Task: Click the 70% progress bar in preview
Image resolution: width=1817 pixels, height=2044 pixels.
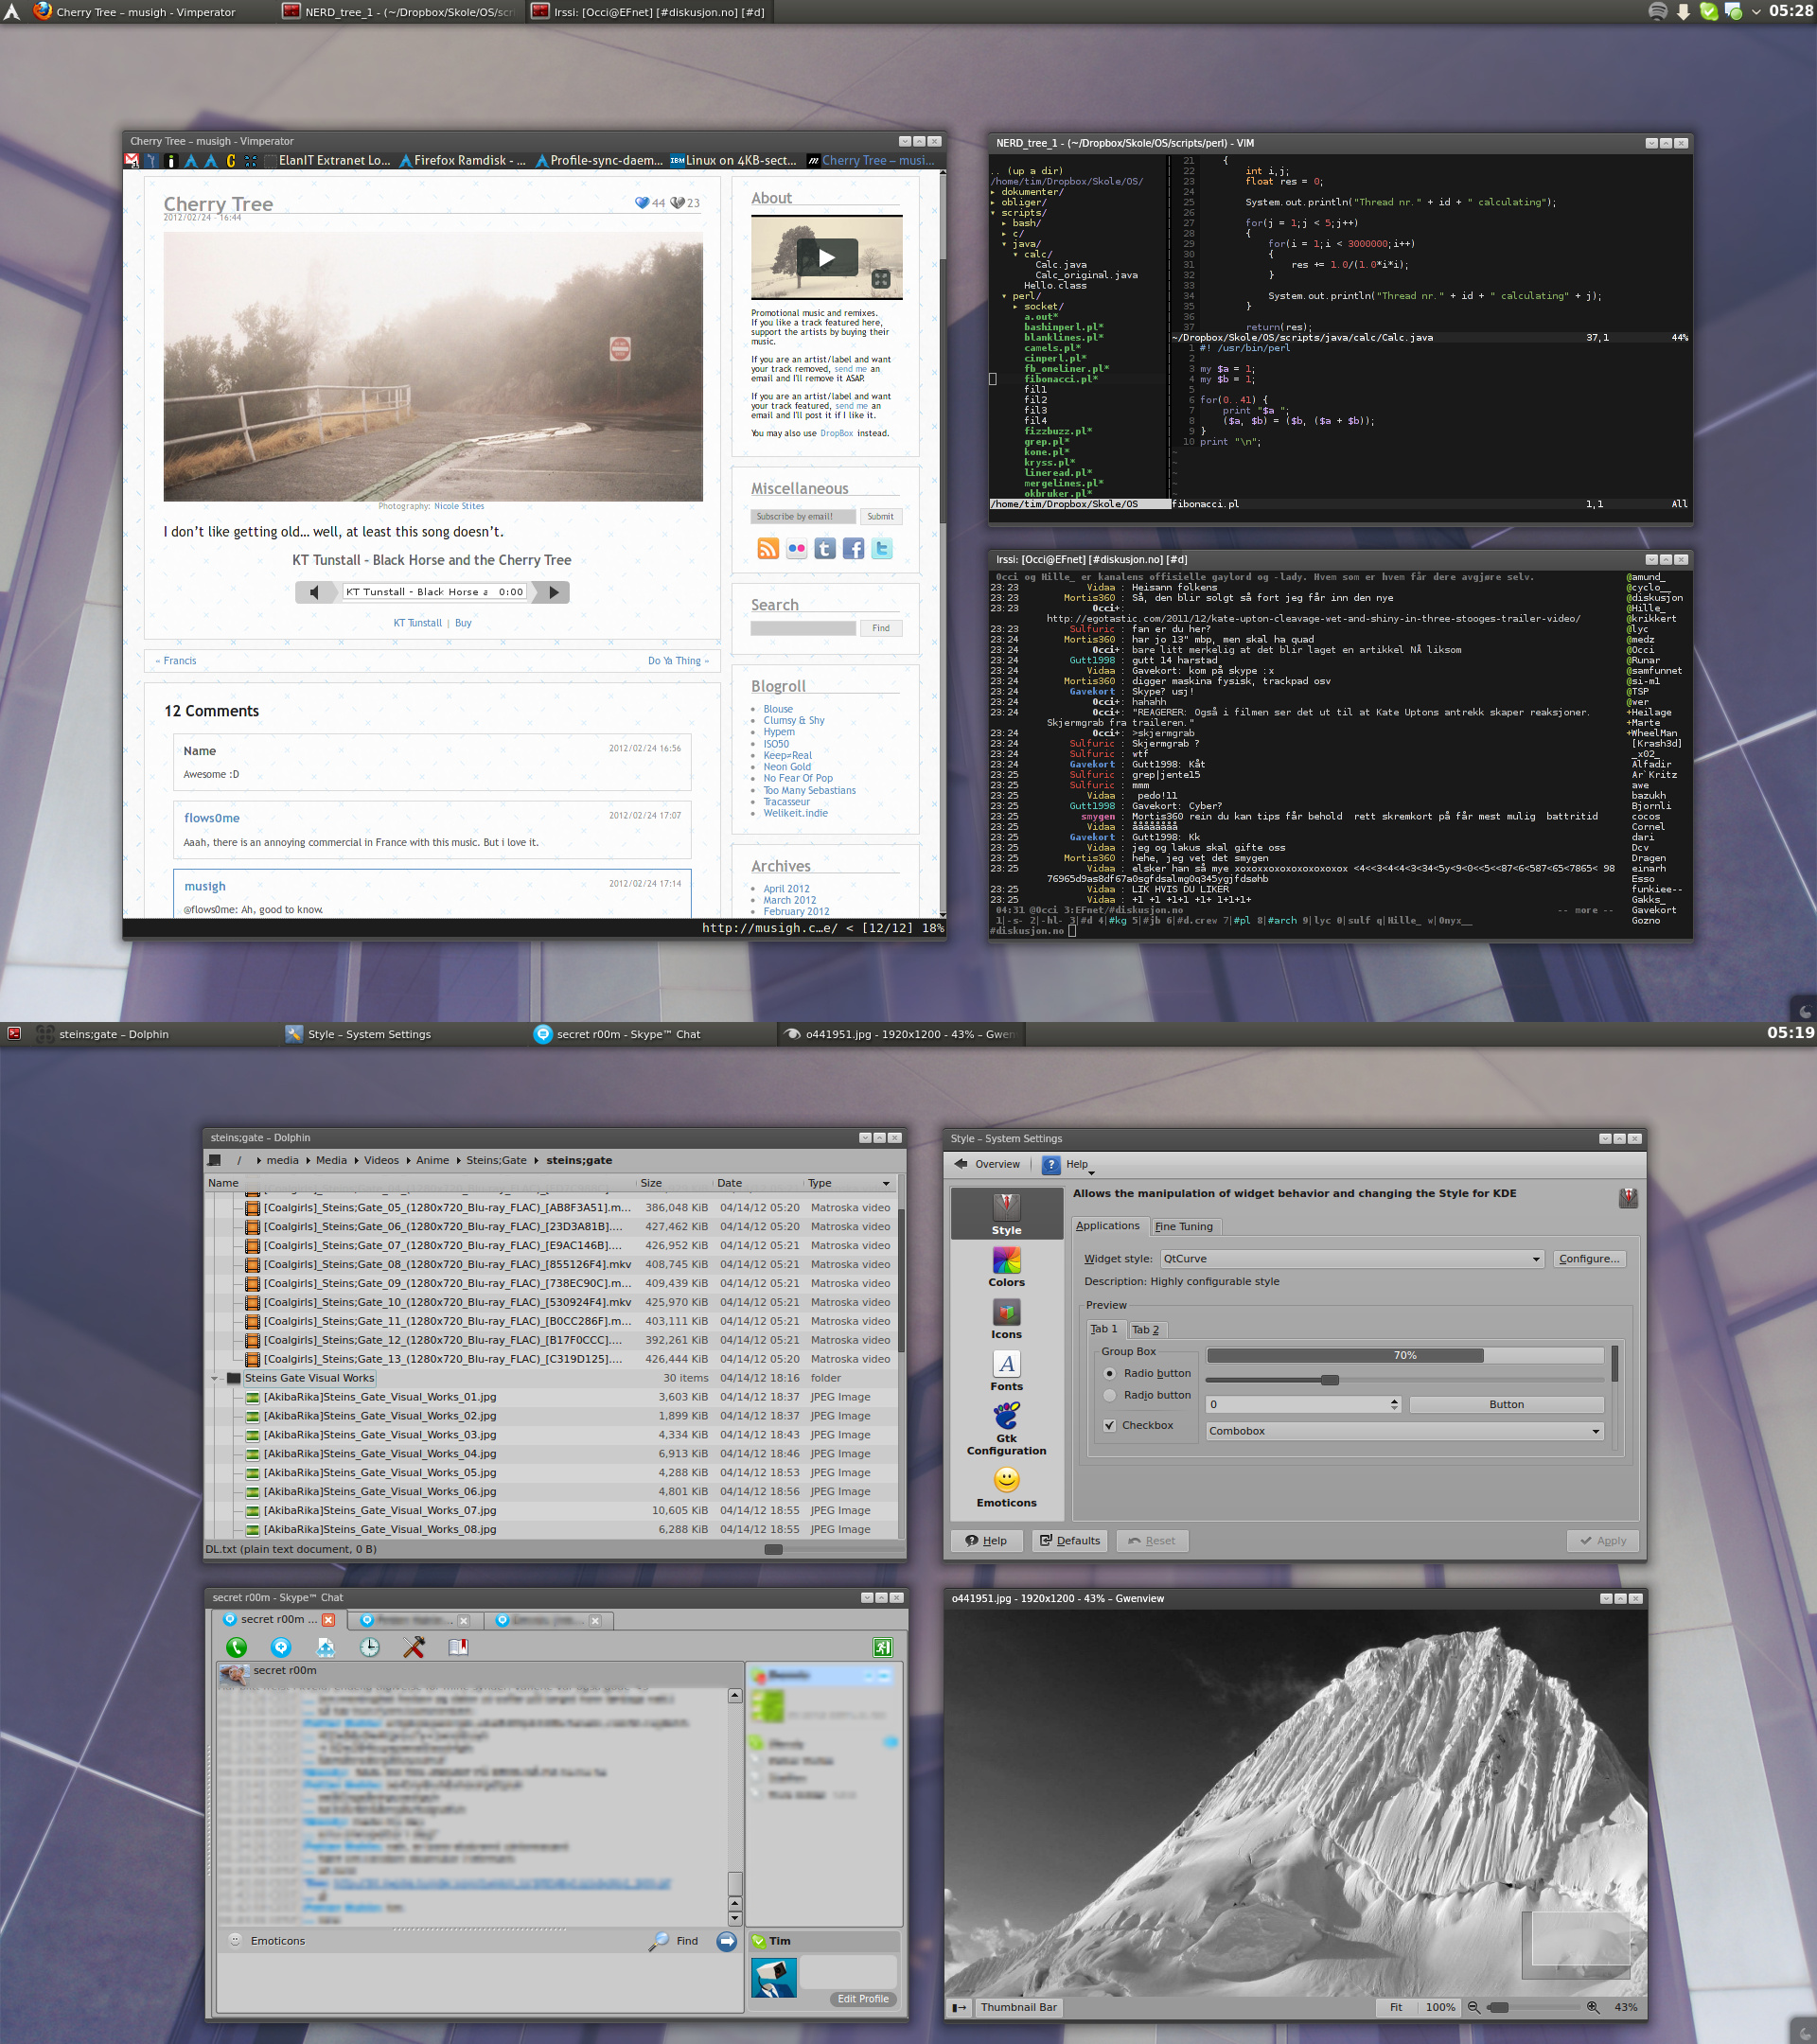Action: [1404, 1355]
